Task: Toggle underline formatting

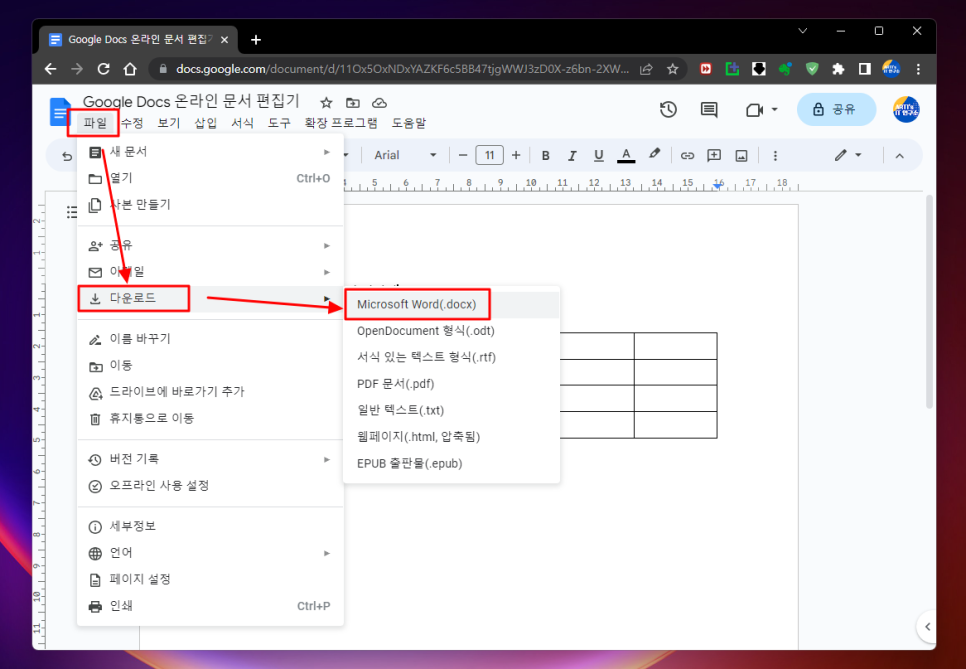Action: point(598,156)
